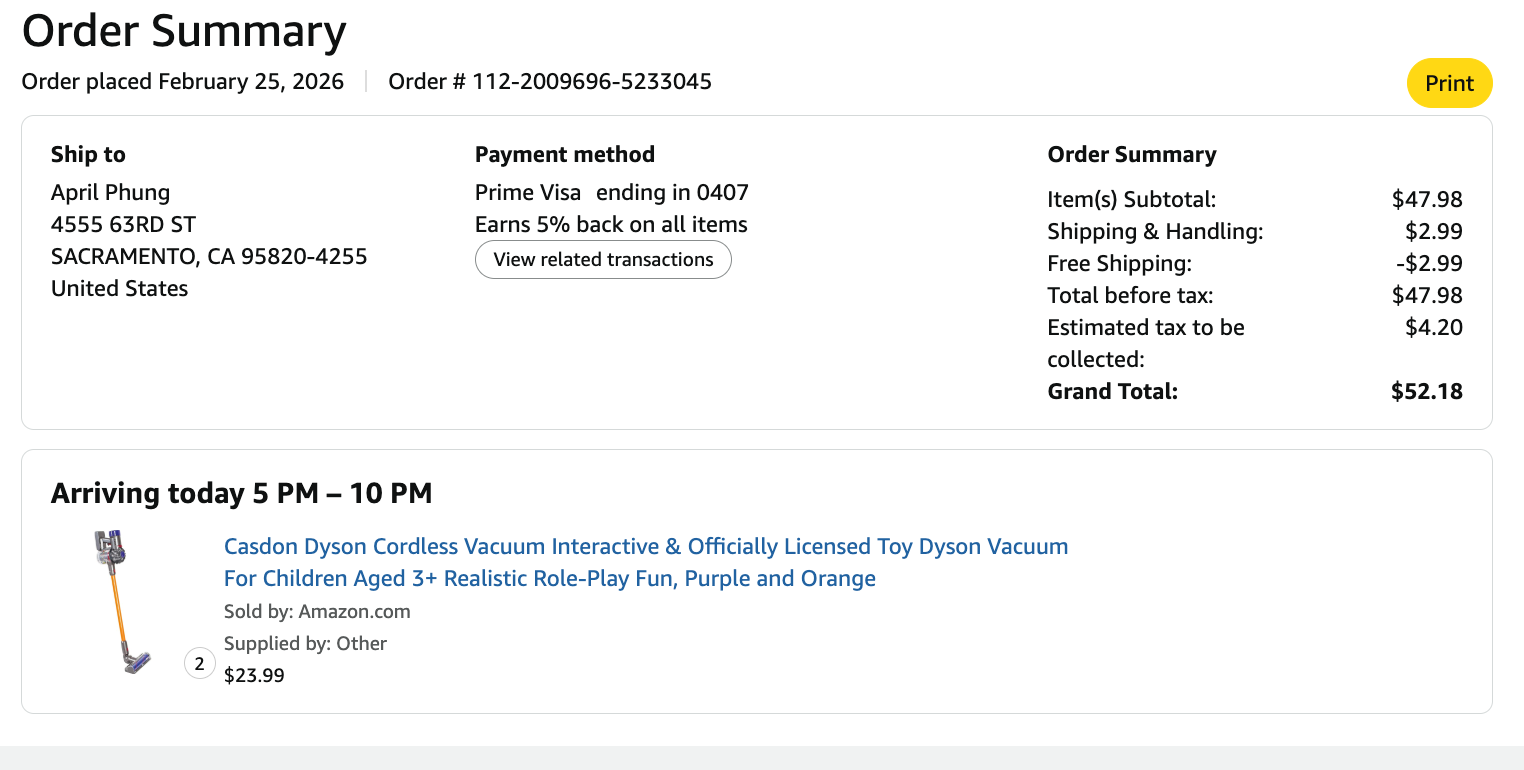Click the Grand Total amount $52.18
The image size is (1524, 770).
(1426, 392)
